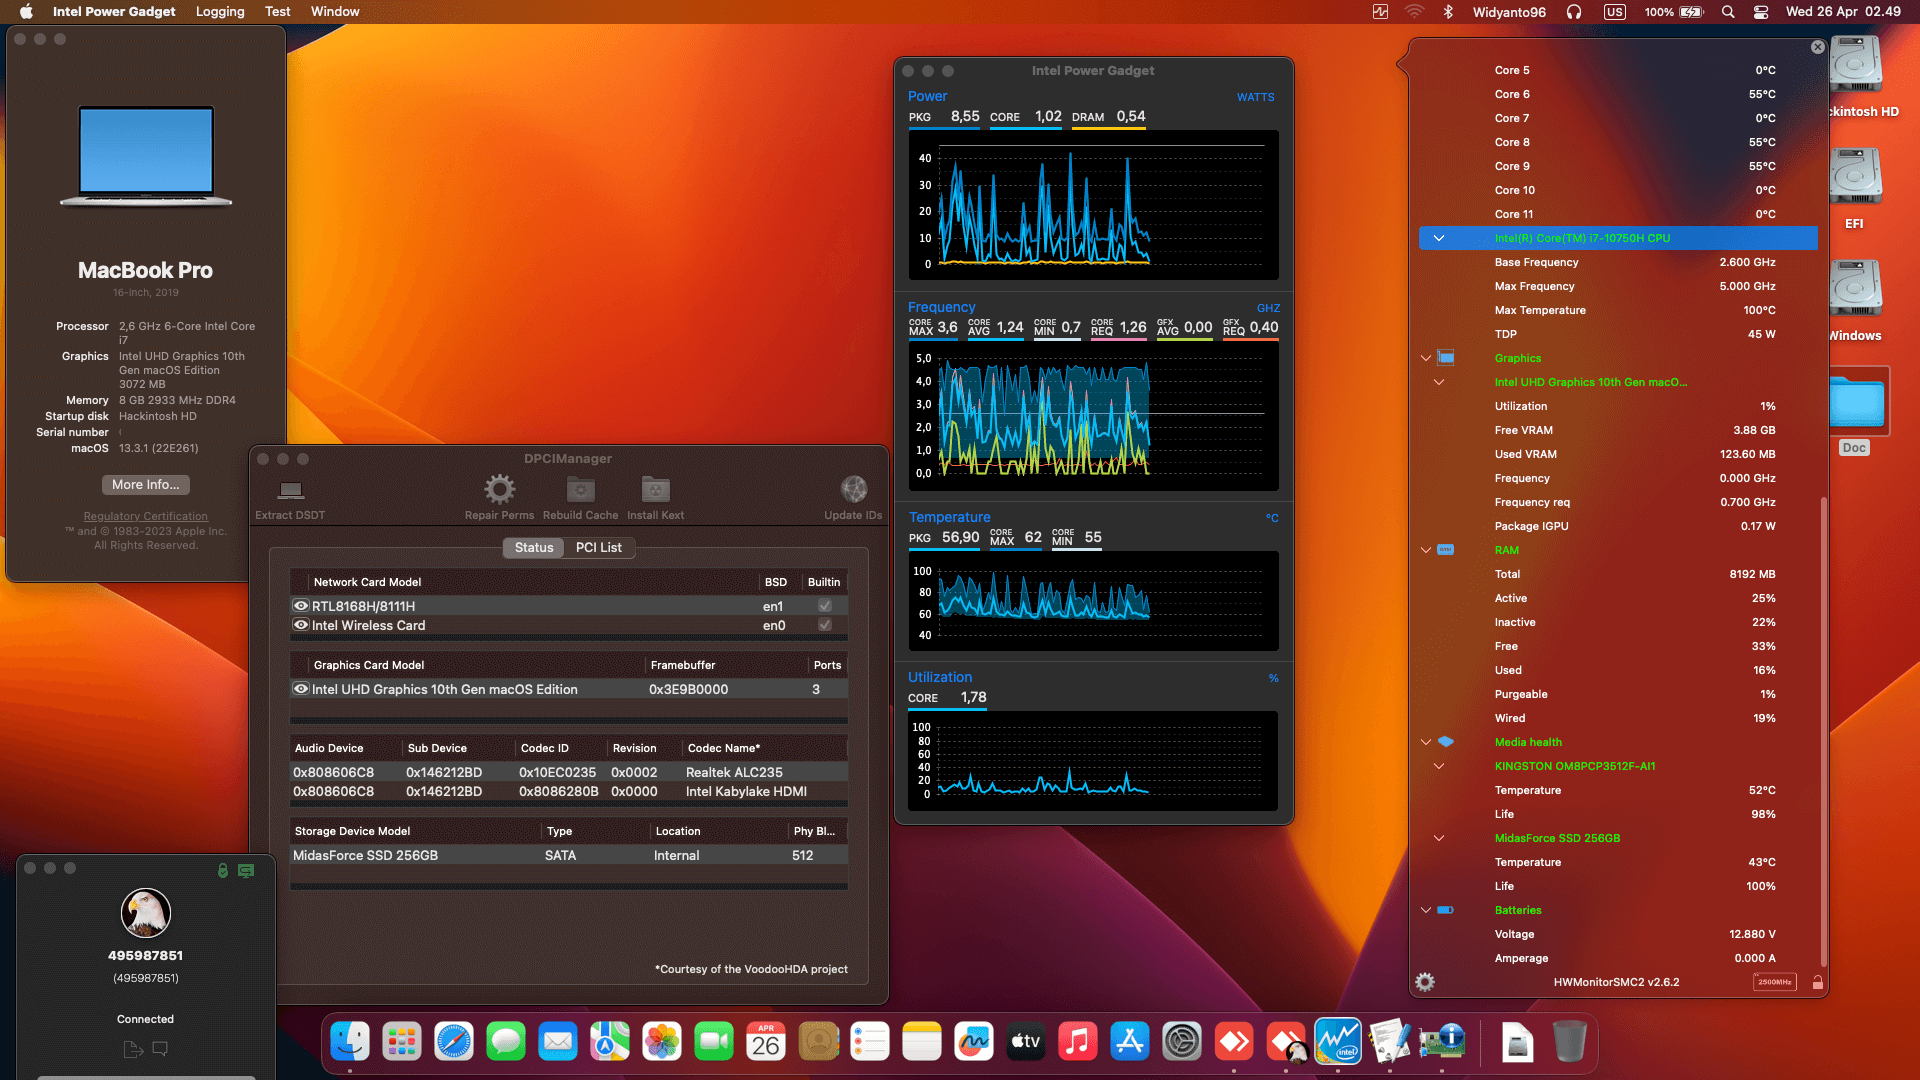Click Wi-Fi status icon in menu bar
The width and height of the screenshot is (1920, 1080).
tap(1414, 12)
